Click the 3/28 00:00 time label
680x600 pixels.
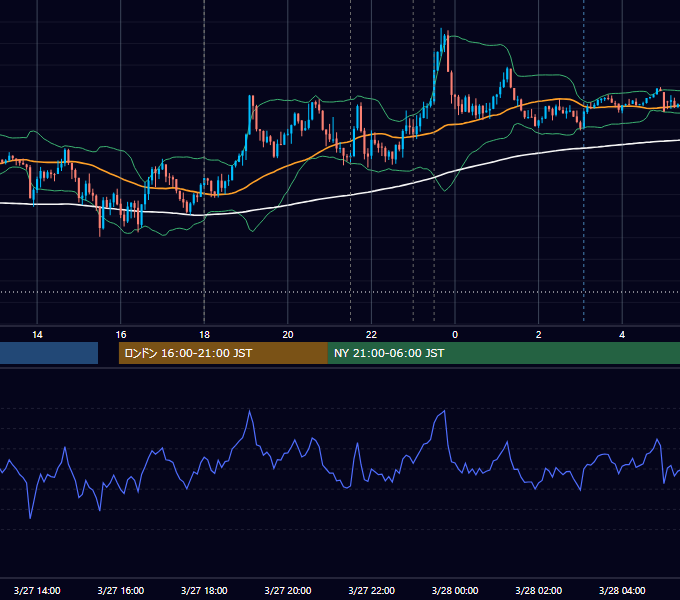pos(455,590)
